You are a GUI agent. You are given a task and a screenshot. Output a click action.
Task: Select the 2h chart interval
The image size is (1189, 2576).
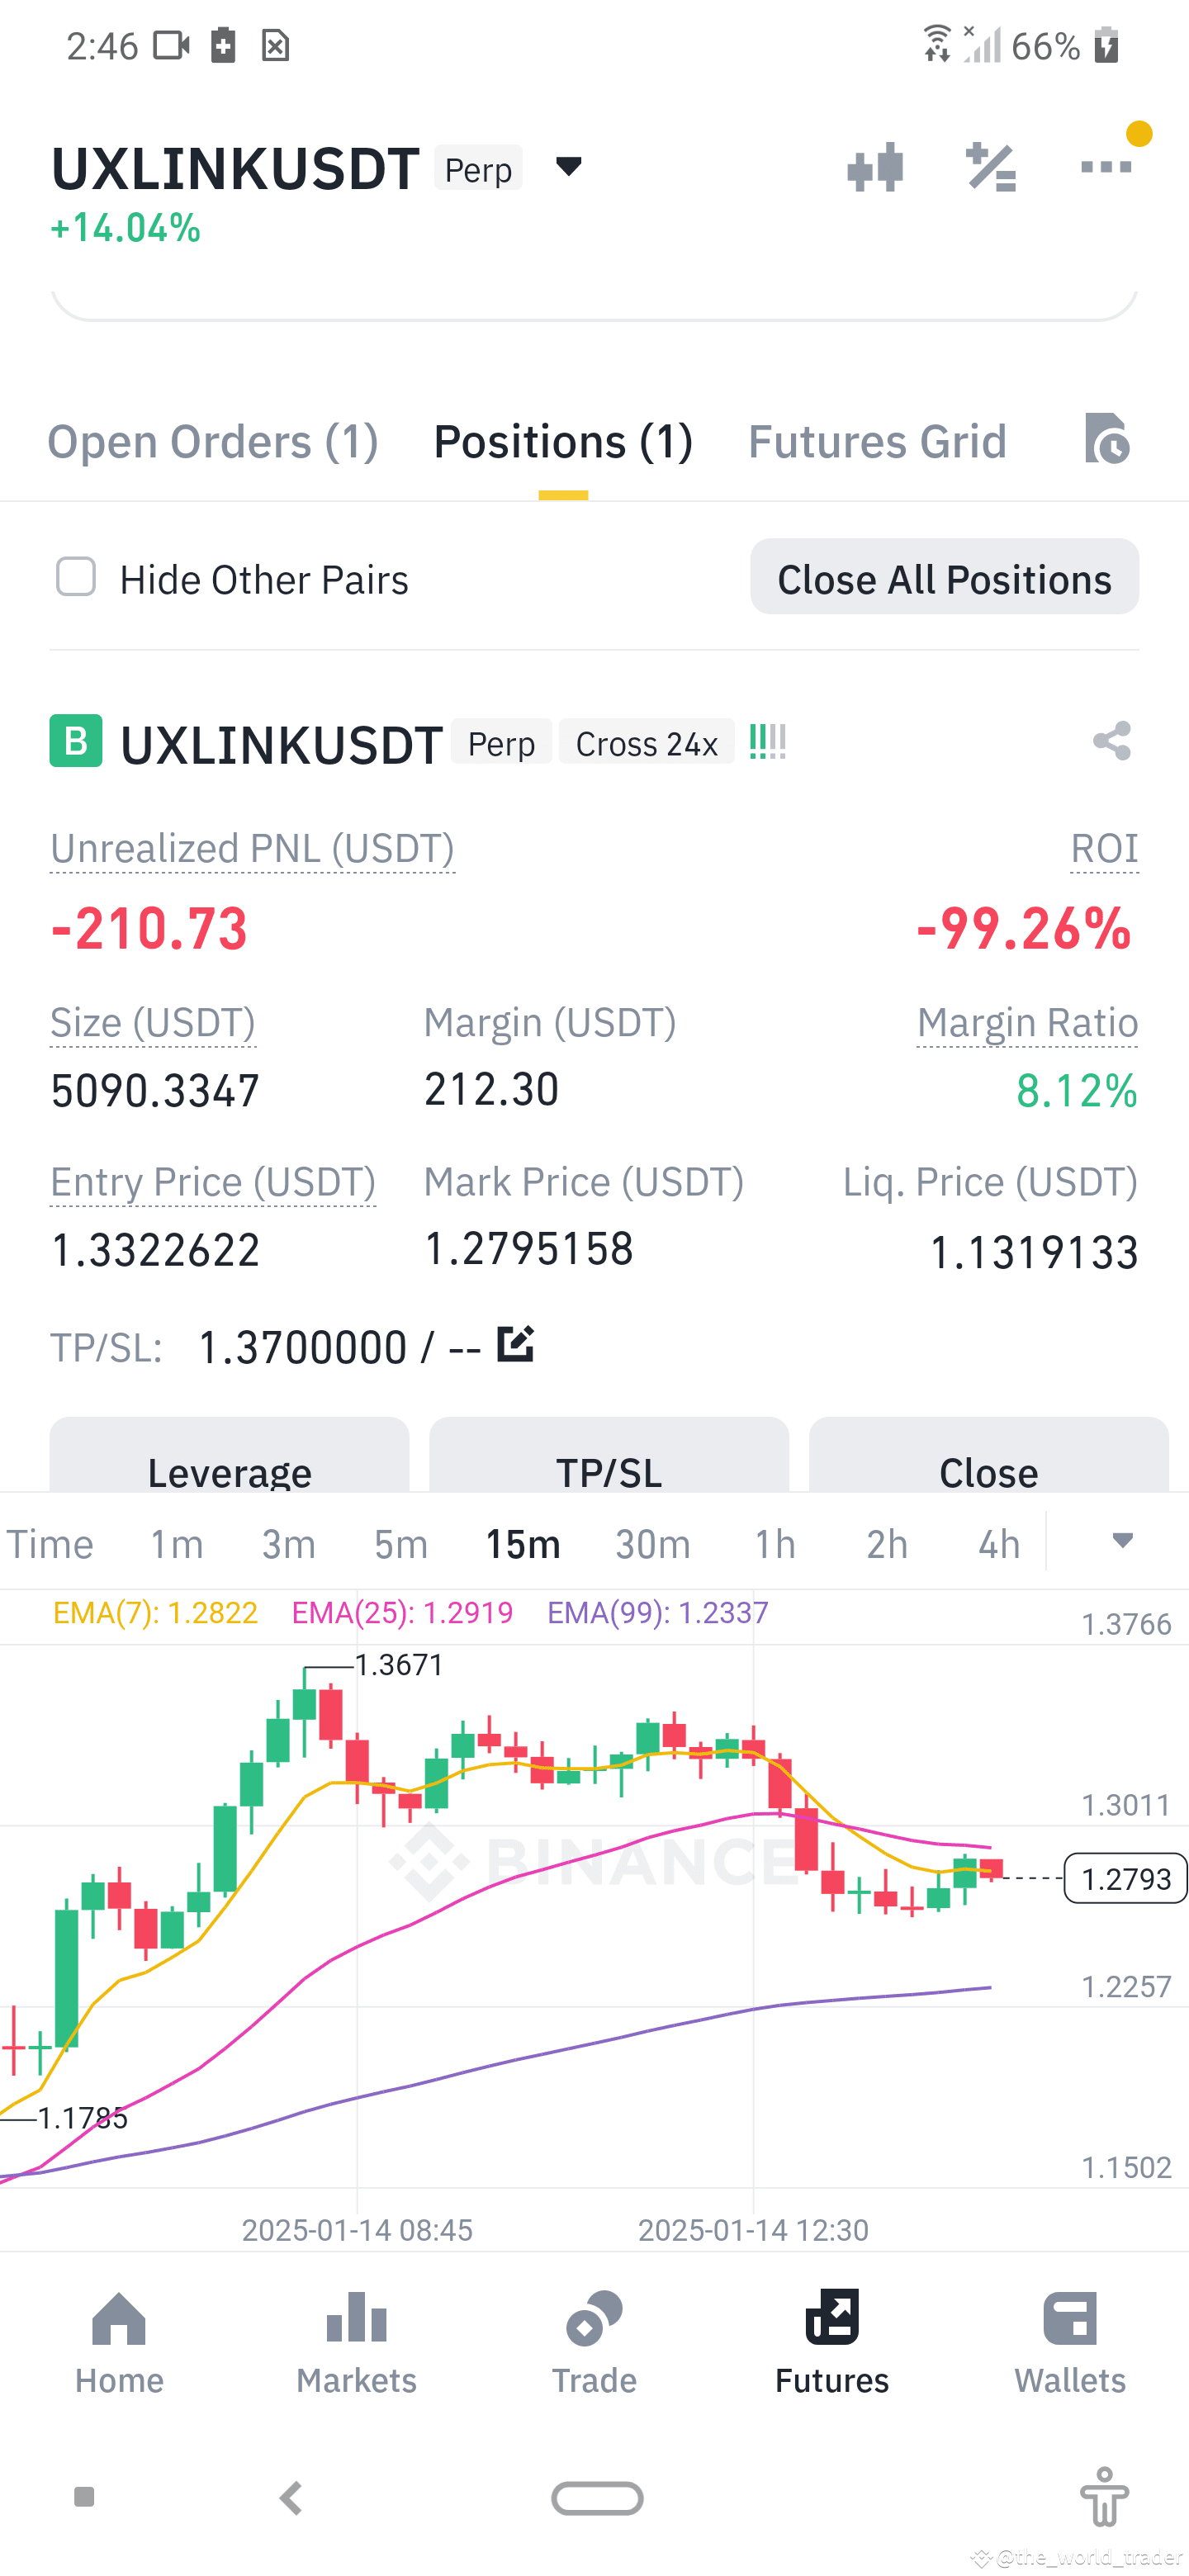click(887, 1544)
